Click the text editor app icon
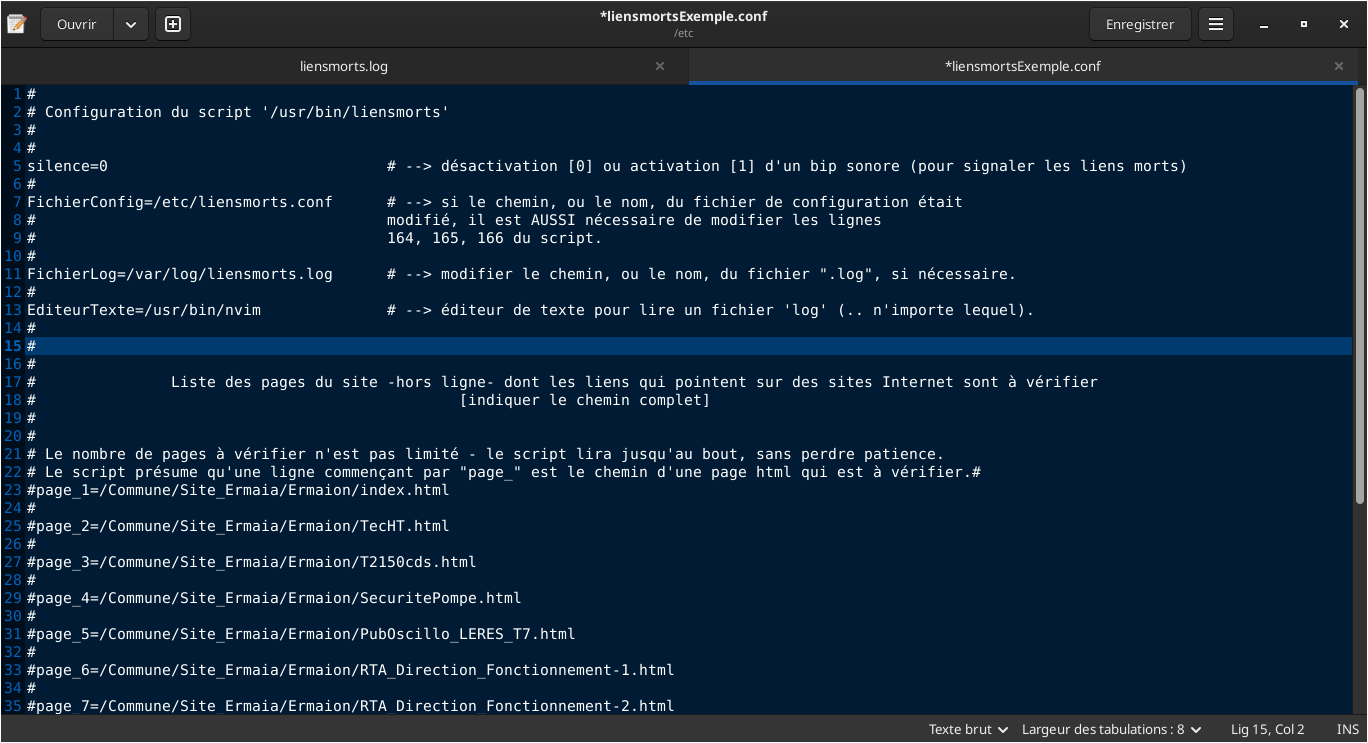Image resolution: width=1368 pixels, height=743 pixels. pos(17,24)
